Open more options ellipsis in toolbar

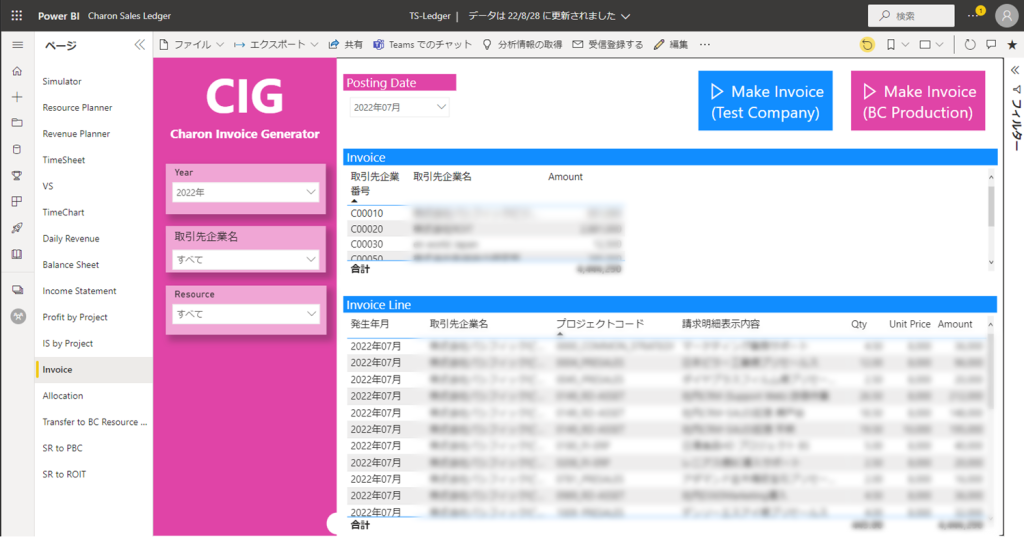705,44
